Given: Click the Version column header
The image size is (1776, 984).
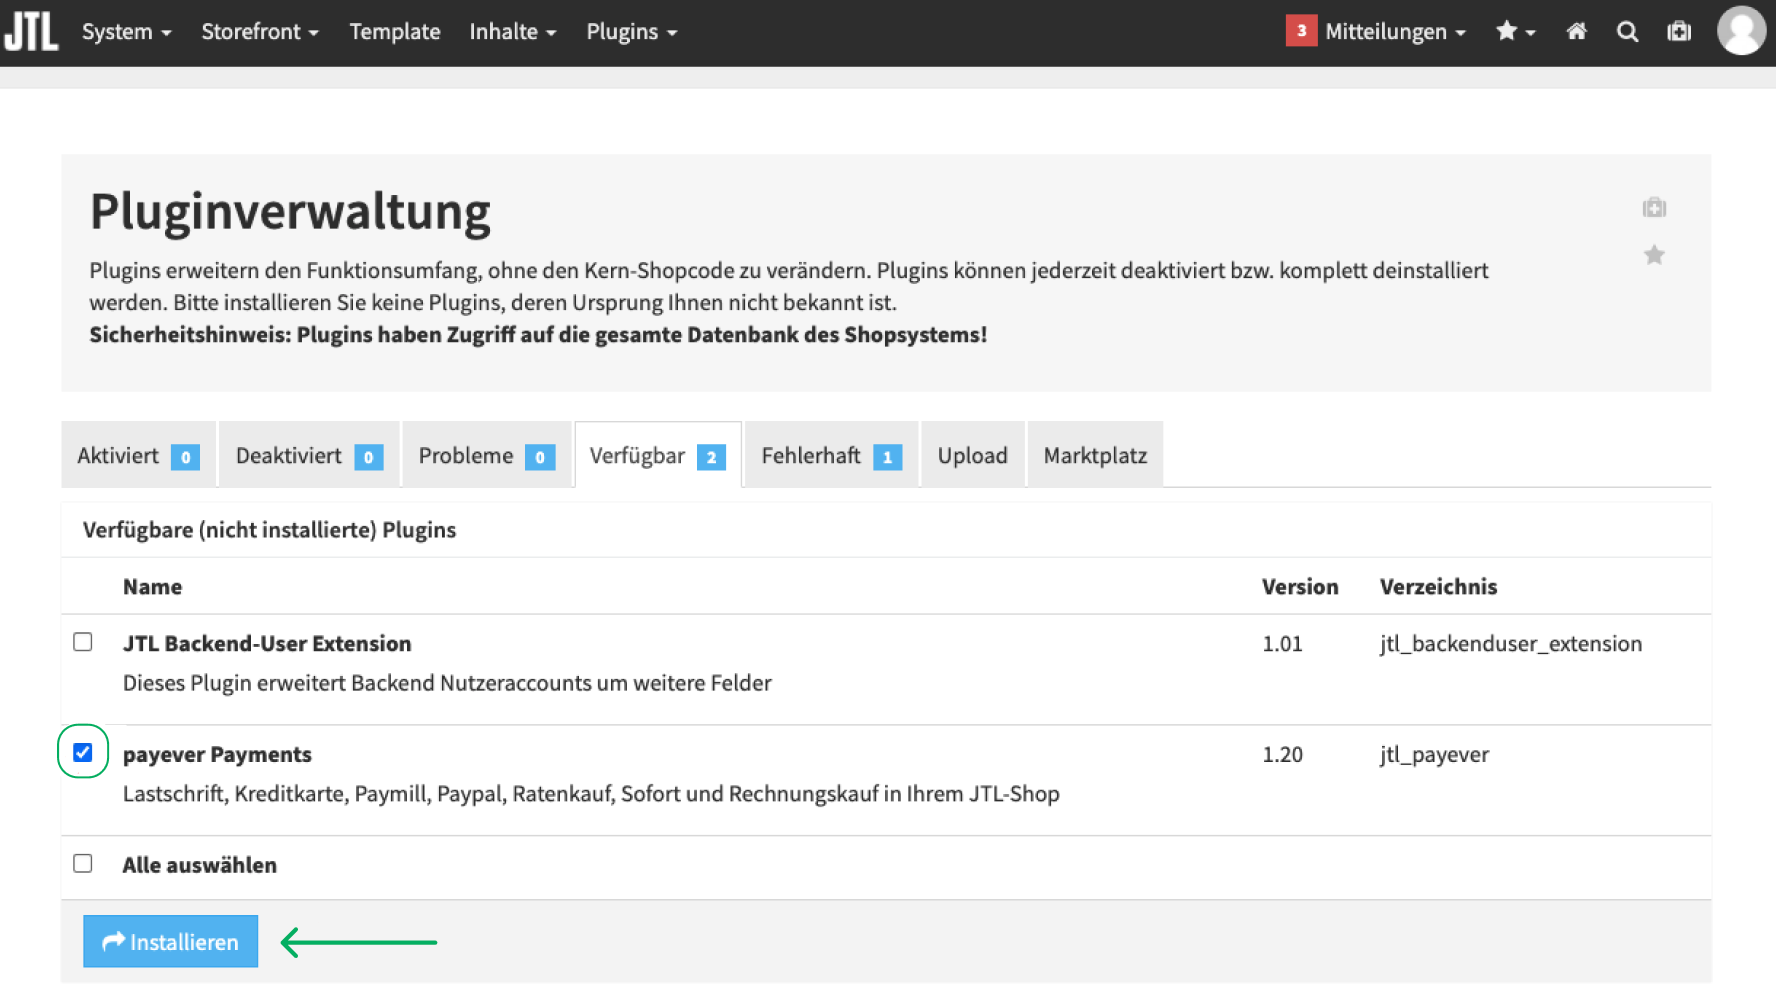Looking at the screenshot, I should click(1300, 587).
